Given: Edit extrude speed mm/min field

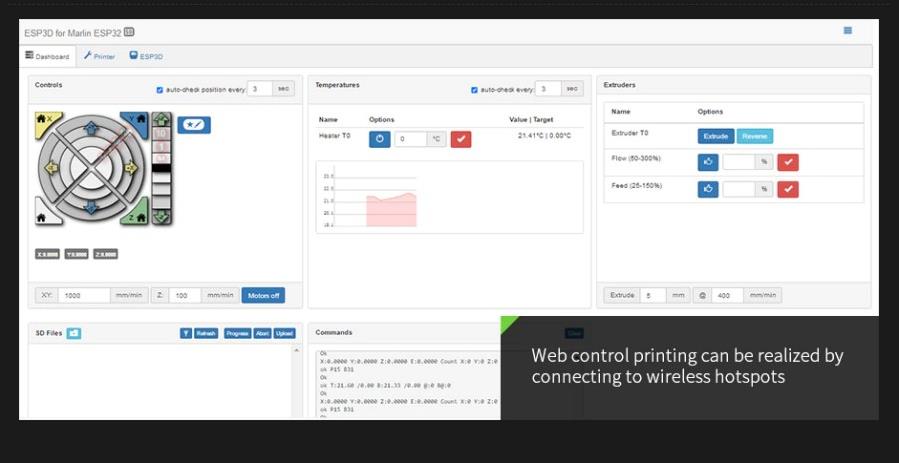Looking at the screenshot, I should click(728, 296).
